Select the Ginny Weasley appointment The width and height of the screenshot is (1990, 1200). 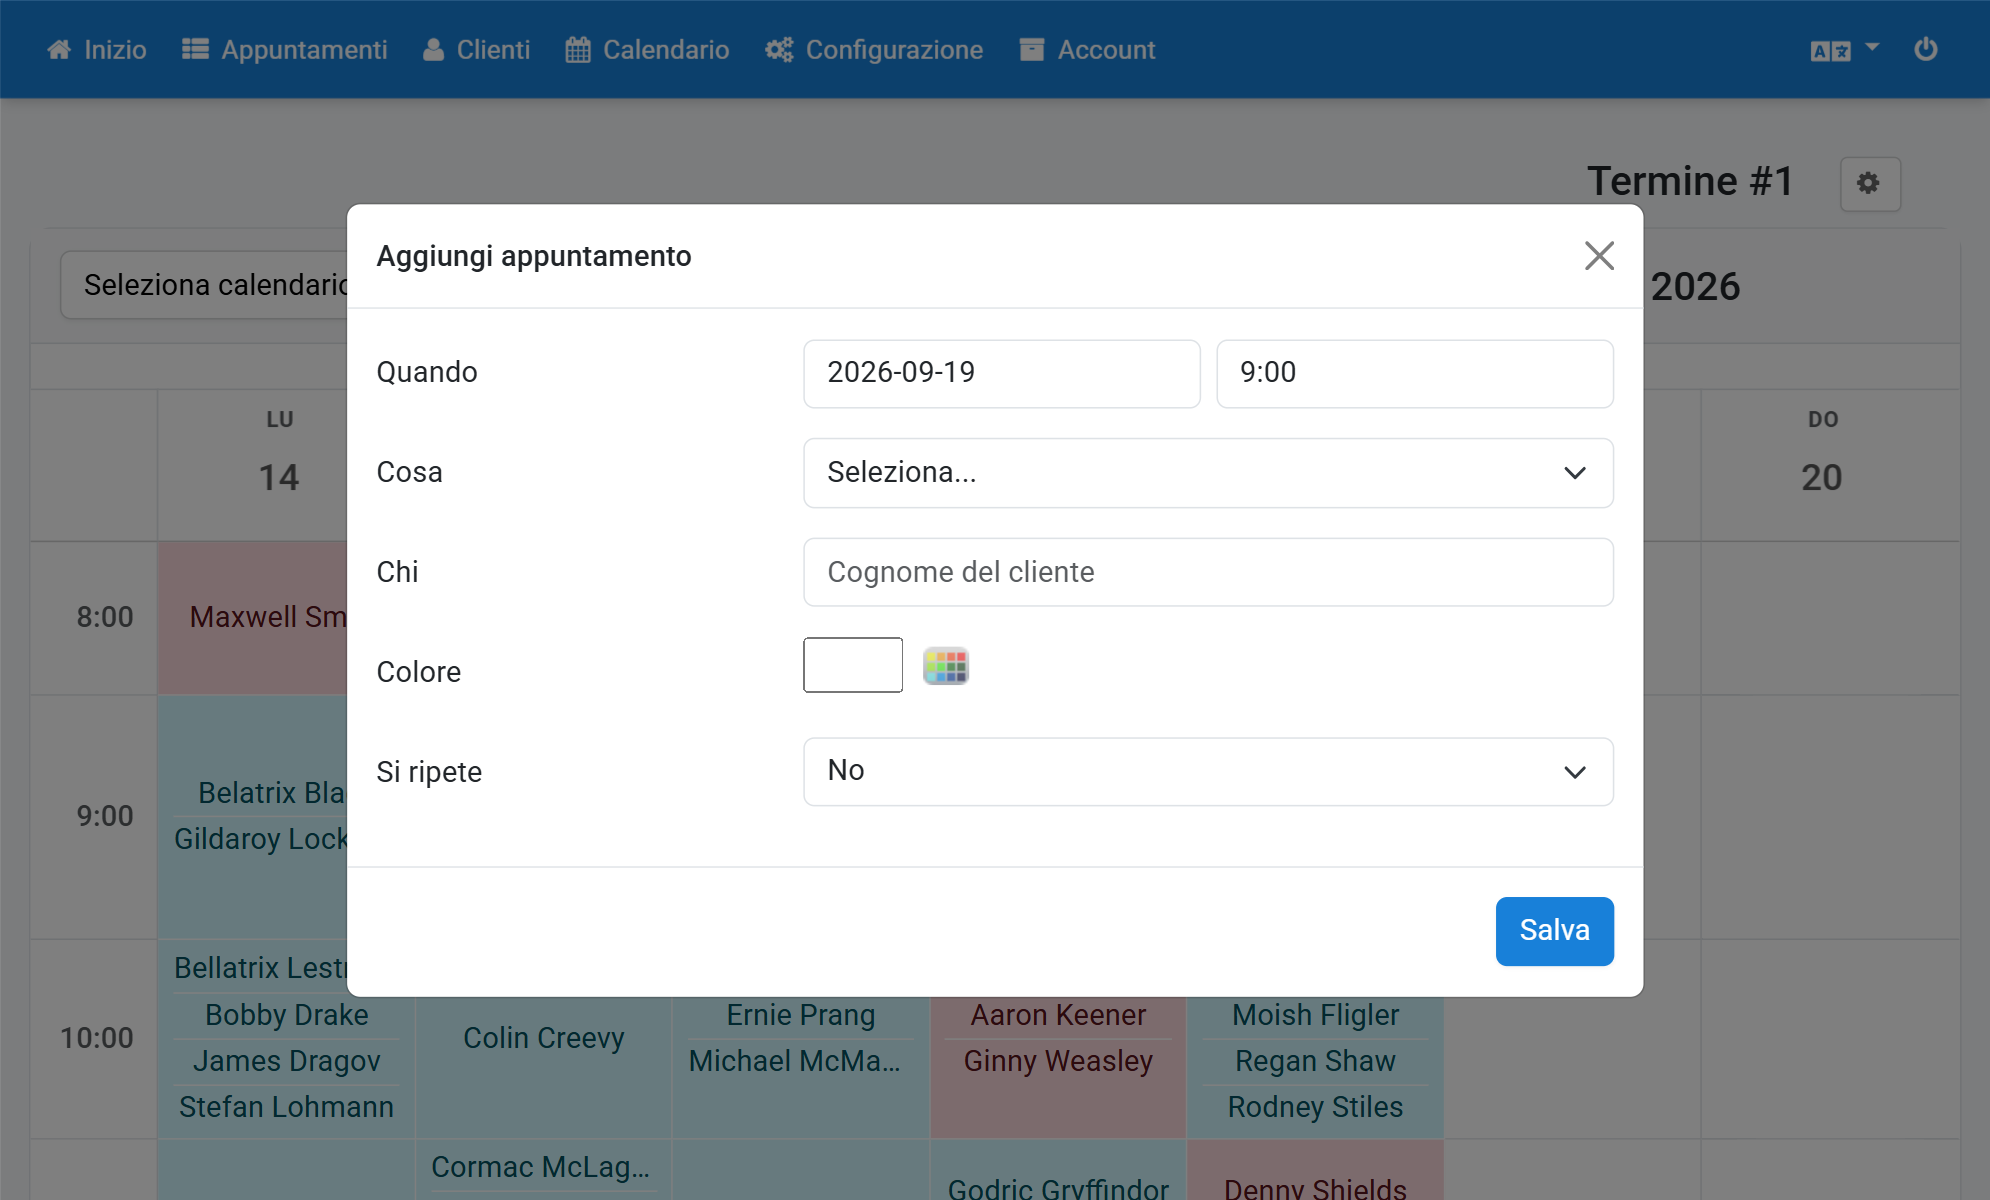[1059, 1061]
